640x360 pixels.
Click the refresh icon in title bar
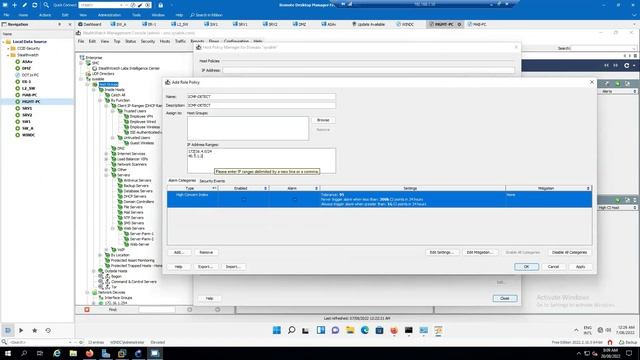click(35, 5)
